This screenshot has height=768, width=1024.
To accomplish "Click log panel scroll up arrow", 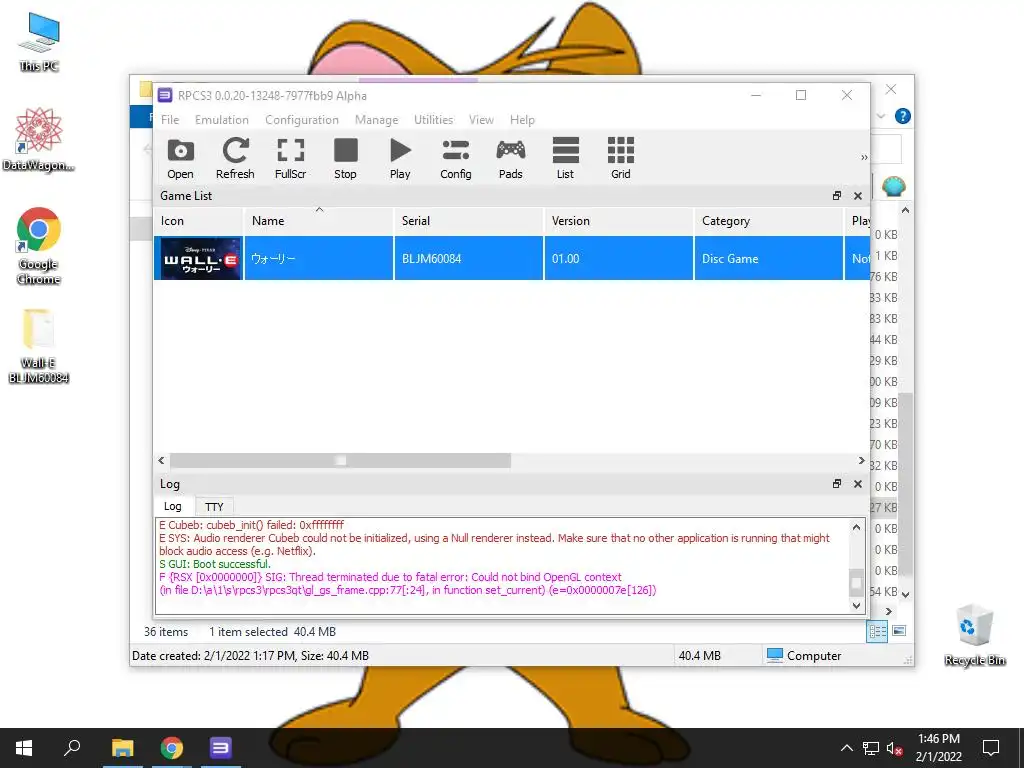I will (x=856, y=527).
